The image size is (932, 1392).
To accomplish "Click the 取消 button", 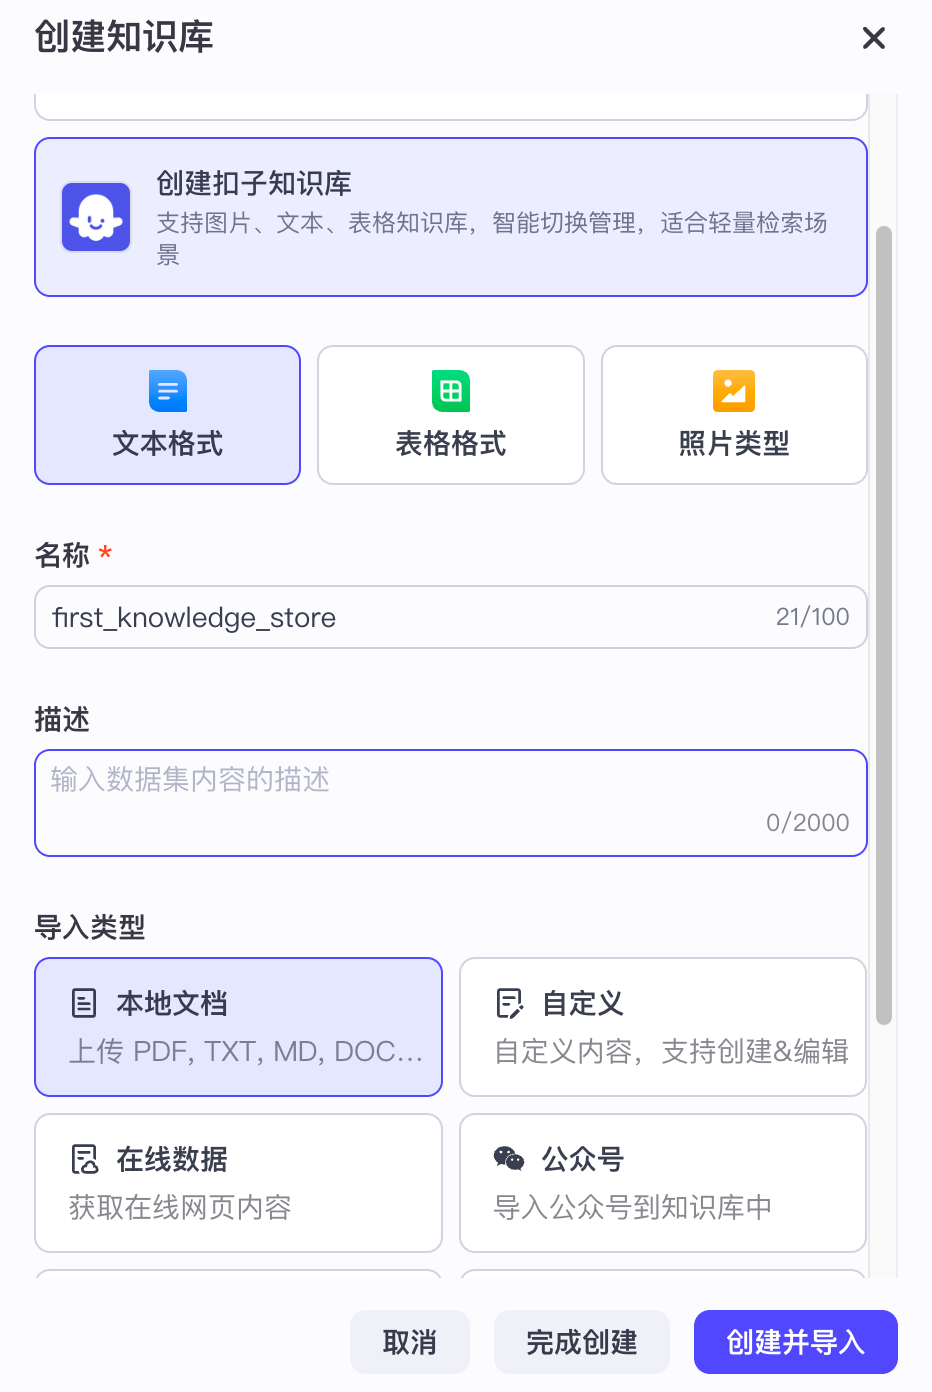I will (x=410, y=1342).
